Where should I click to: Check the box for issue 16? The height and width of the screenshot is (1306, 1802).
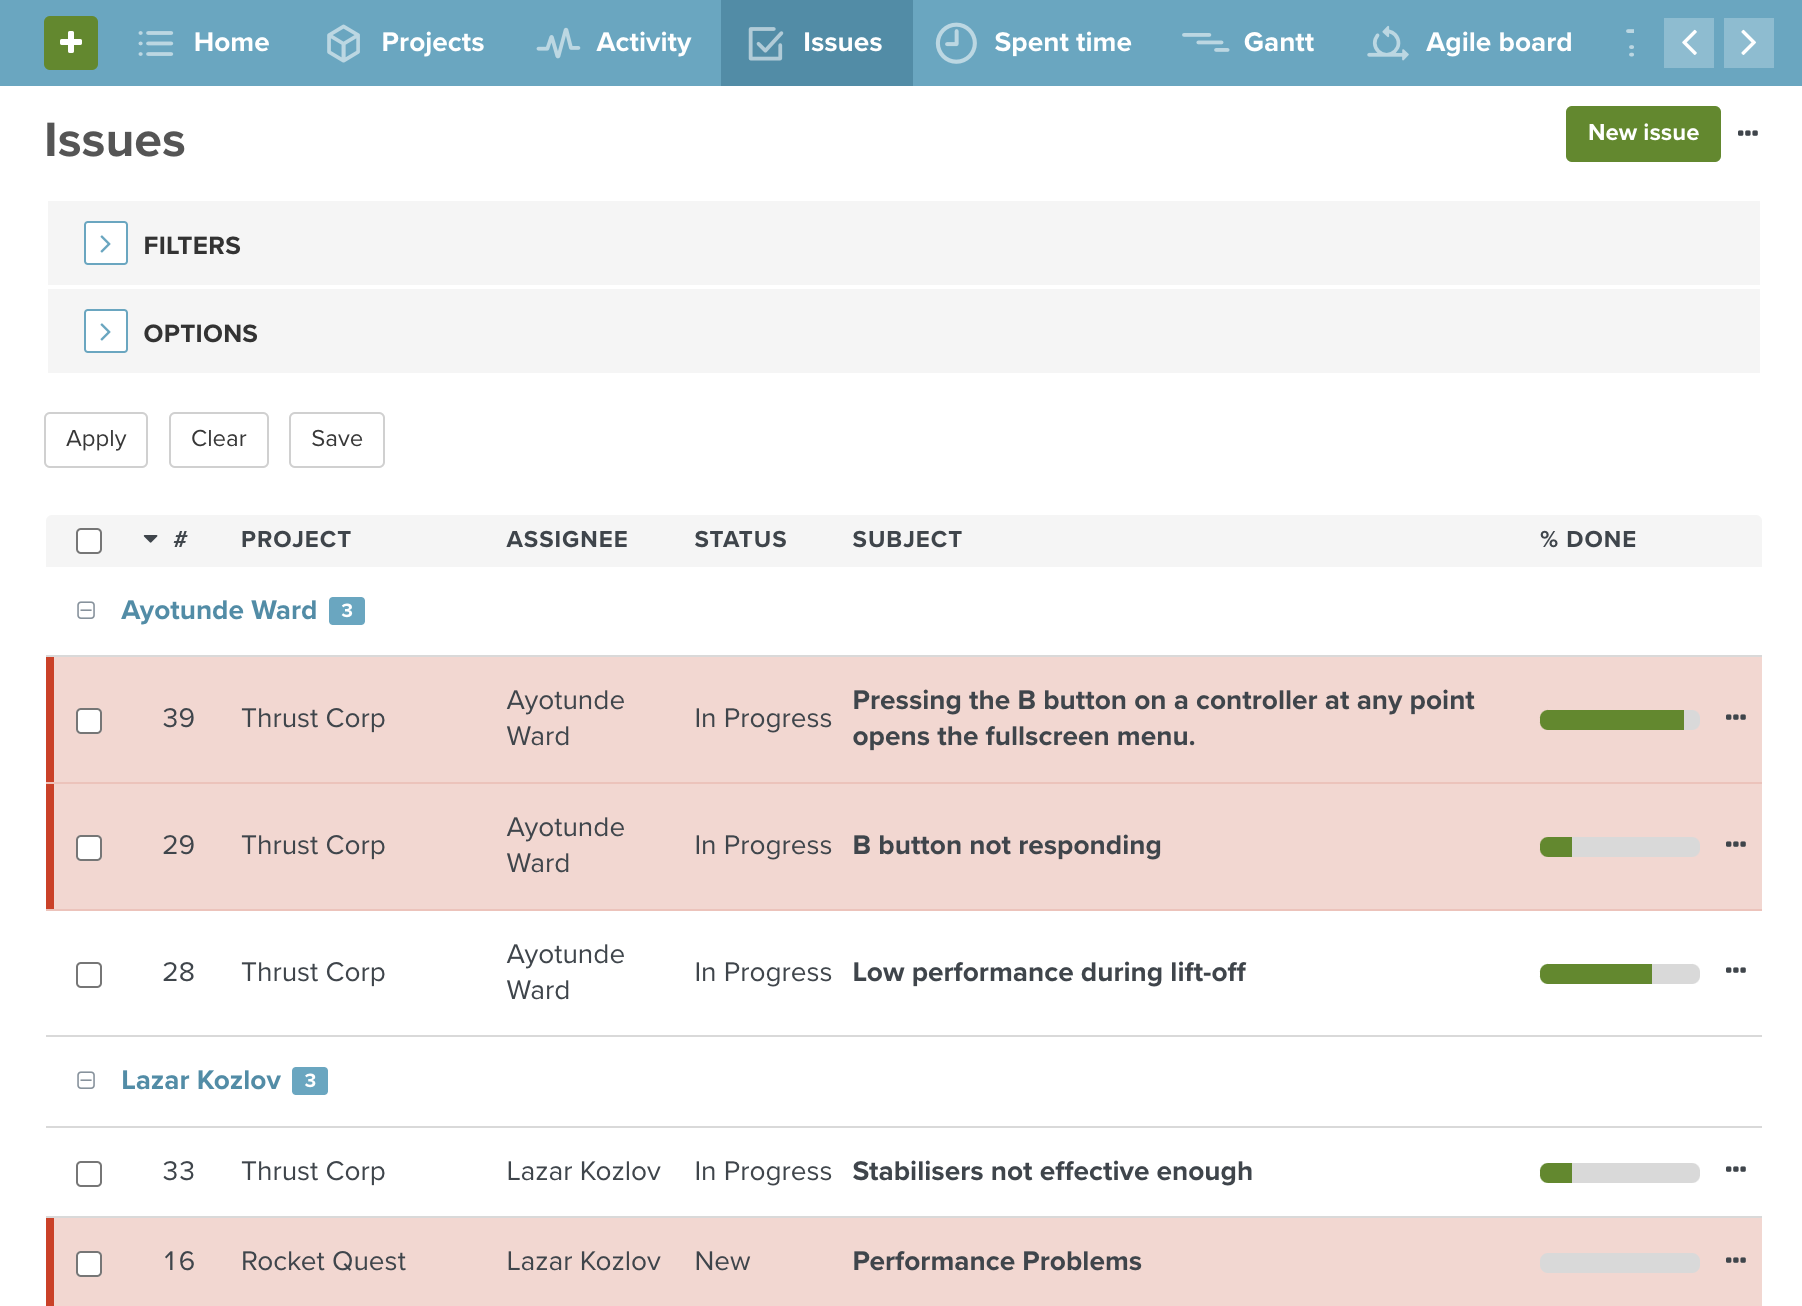tap(89, 1264)
